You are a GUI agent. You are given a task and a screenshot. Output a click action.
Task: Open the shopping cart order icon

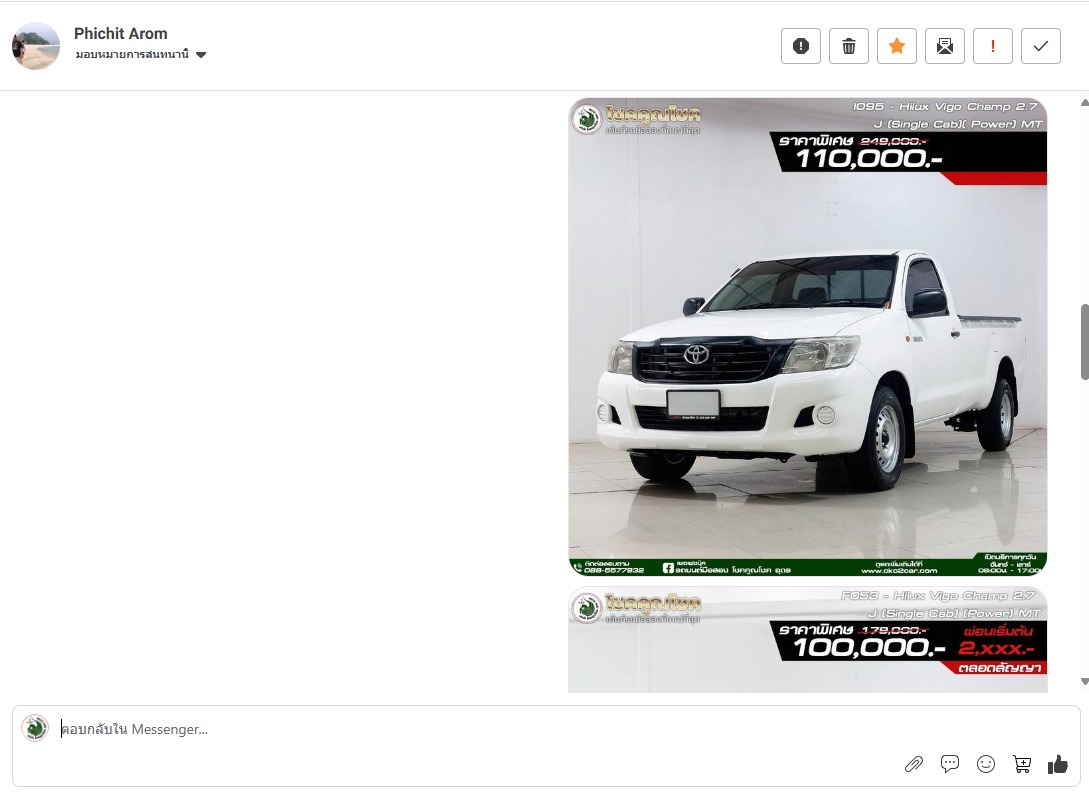click(1022, 764)
